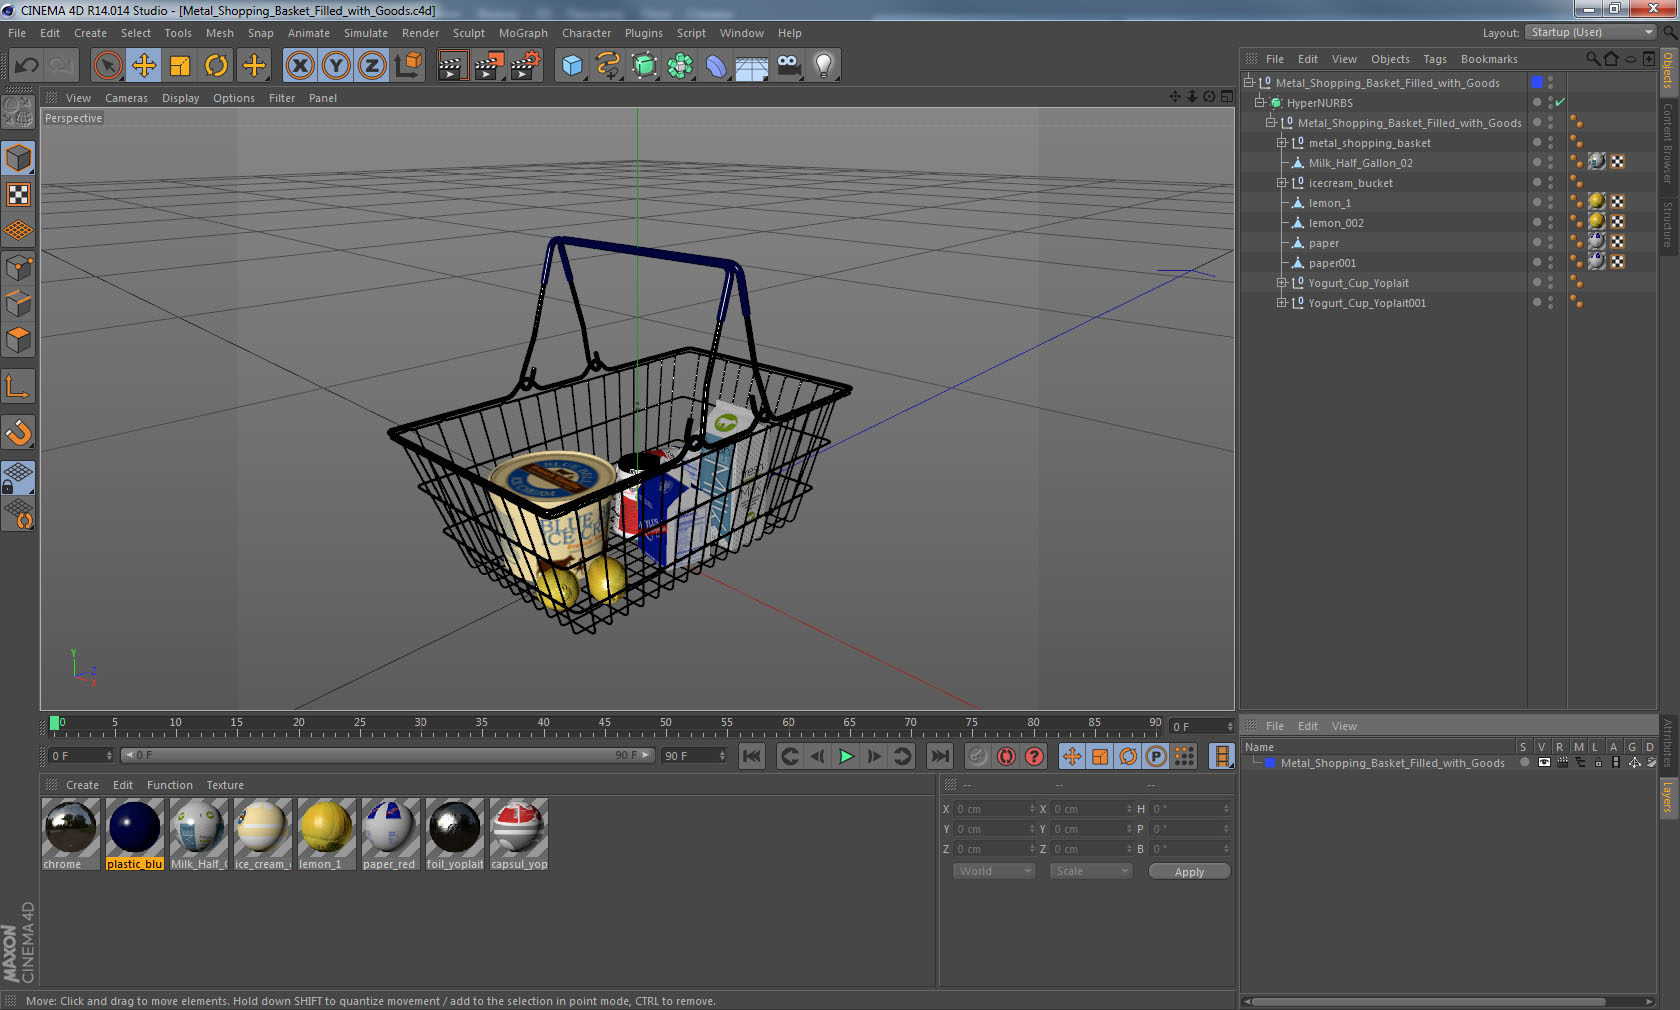Collapse top Metal_Shopping_Basket_Filled_with_Goods root node

pos(1249,82)
